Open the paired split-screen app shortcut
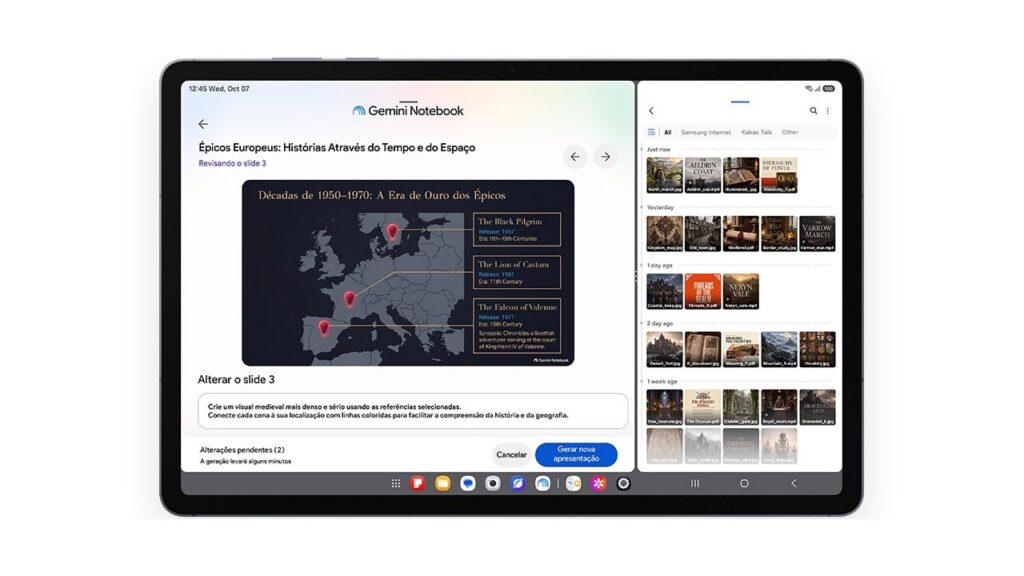1024x576 pixels. [573, 483]
